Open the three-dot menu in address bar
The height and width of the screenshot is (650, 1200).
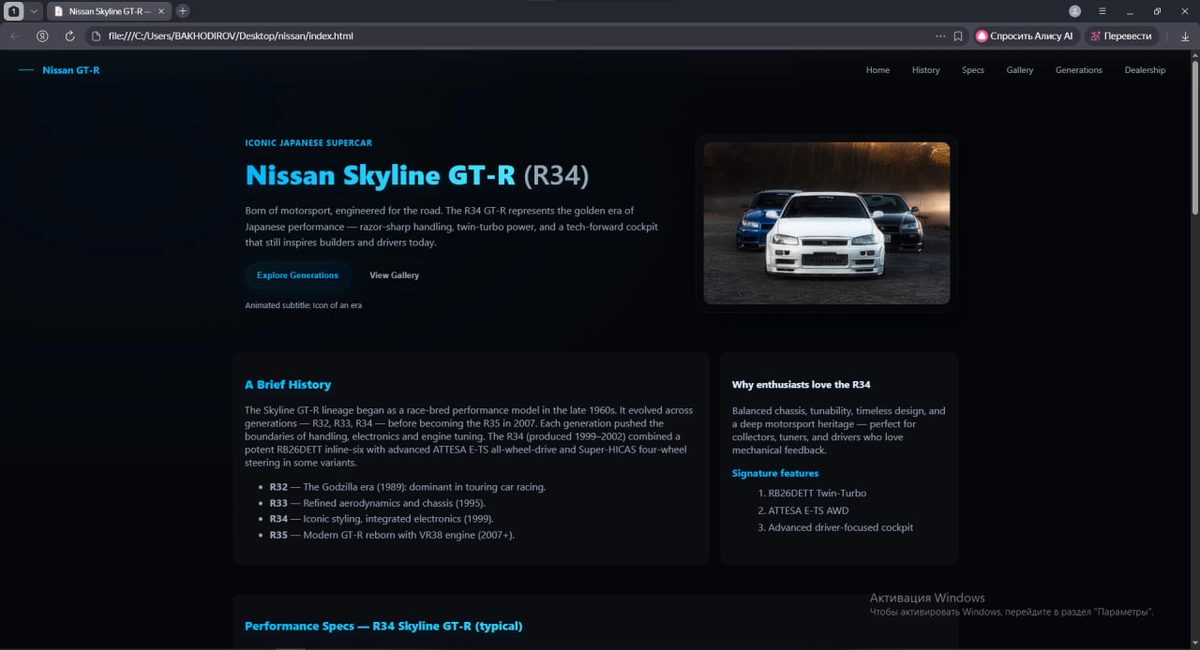(940, 36)
